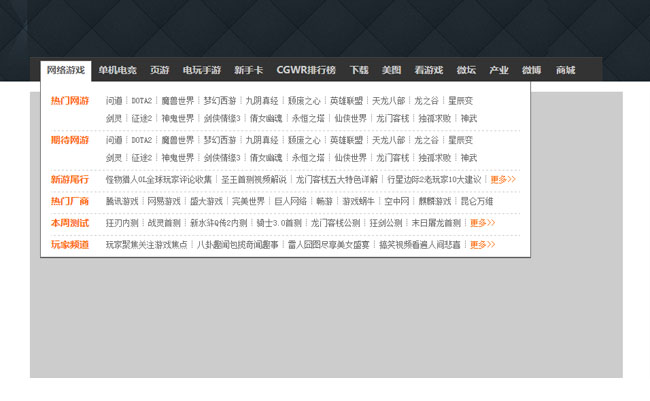Viewport: 650px width, 401px height.
Task: Open the 美图 tab
Action: 391,70
